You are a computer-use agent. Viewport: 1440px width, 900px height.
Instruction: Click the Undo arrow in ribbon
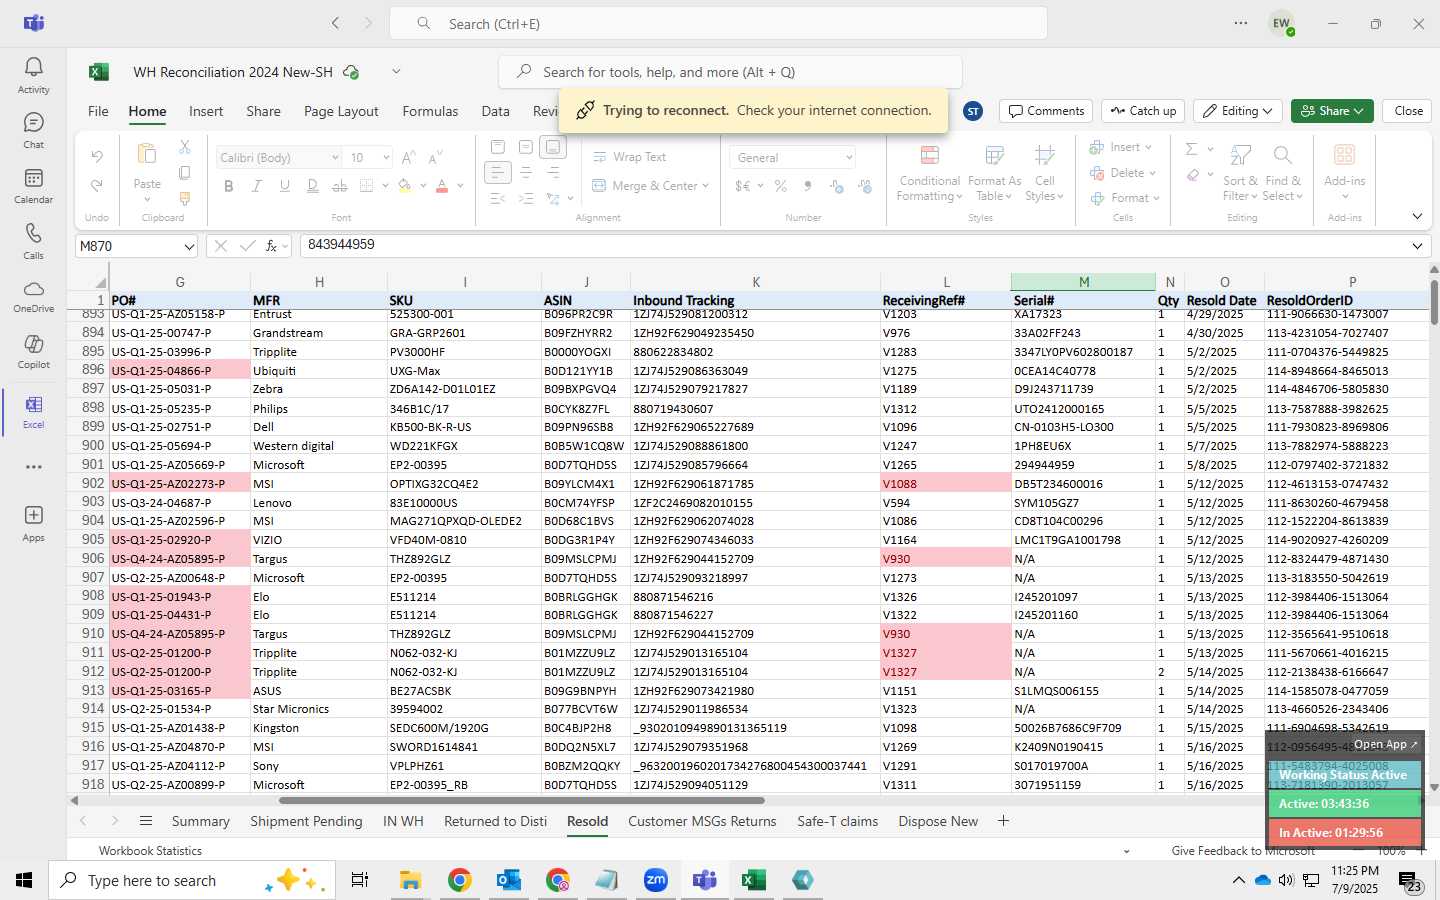[x=97, y=156]
